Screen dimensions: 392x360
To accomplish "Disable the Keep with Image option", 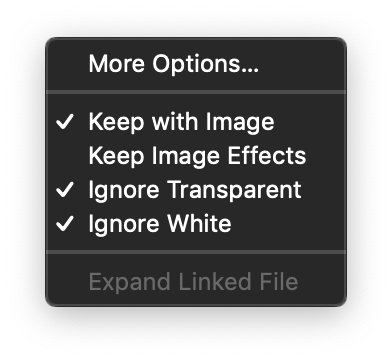I will click(196, 122).
